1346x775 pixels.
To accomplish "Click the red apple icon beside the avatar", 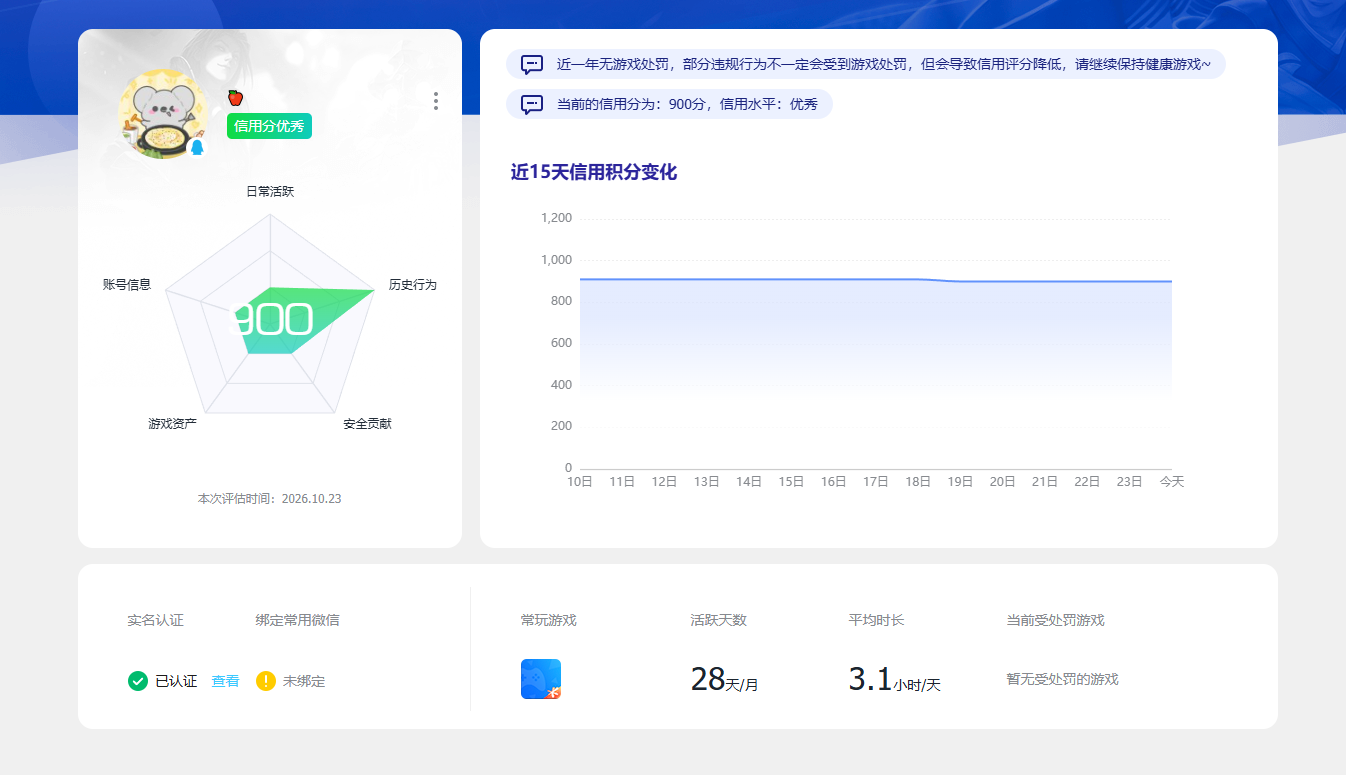I will point(236,97).
